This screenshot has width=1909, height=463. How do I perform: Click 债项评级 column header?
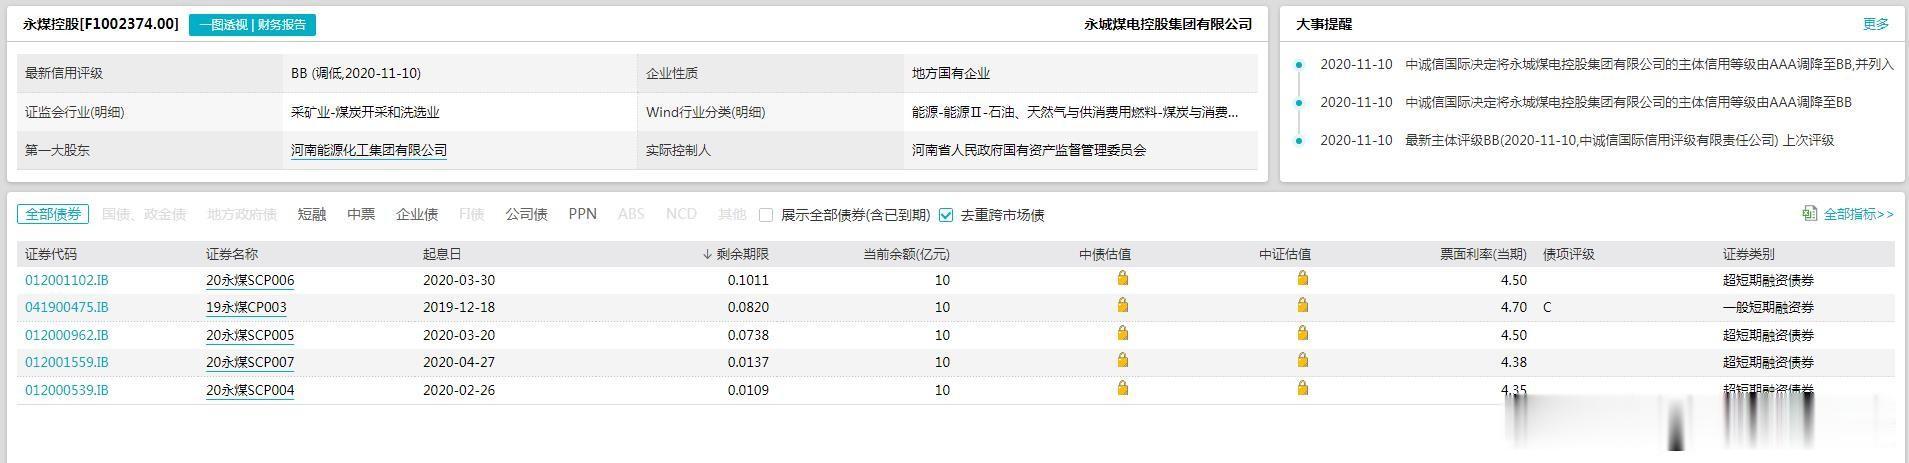click(1569, 254)
